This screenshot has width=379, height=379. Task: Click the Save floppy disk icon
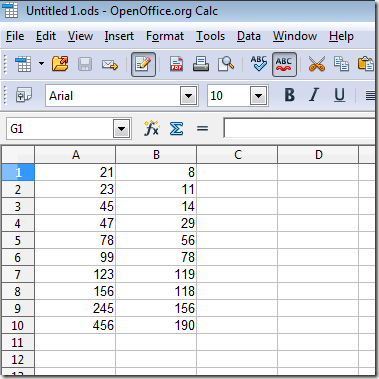[x=85, y=64]
